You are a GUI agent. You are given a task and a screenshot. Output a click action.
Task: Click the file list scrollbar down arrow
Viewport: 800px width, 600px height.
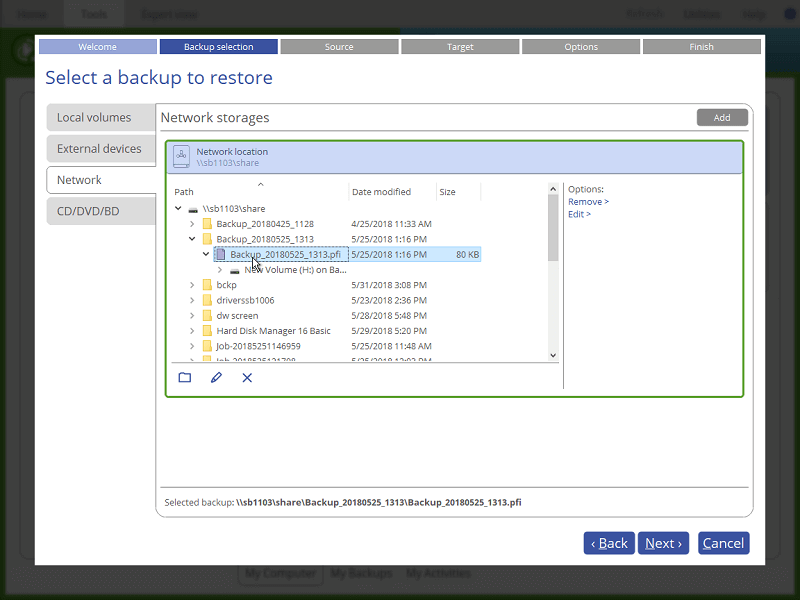coord(552,355)
